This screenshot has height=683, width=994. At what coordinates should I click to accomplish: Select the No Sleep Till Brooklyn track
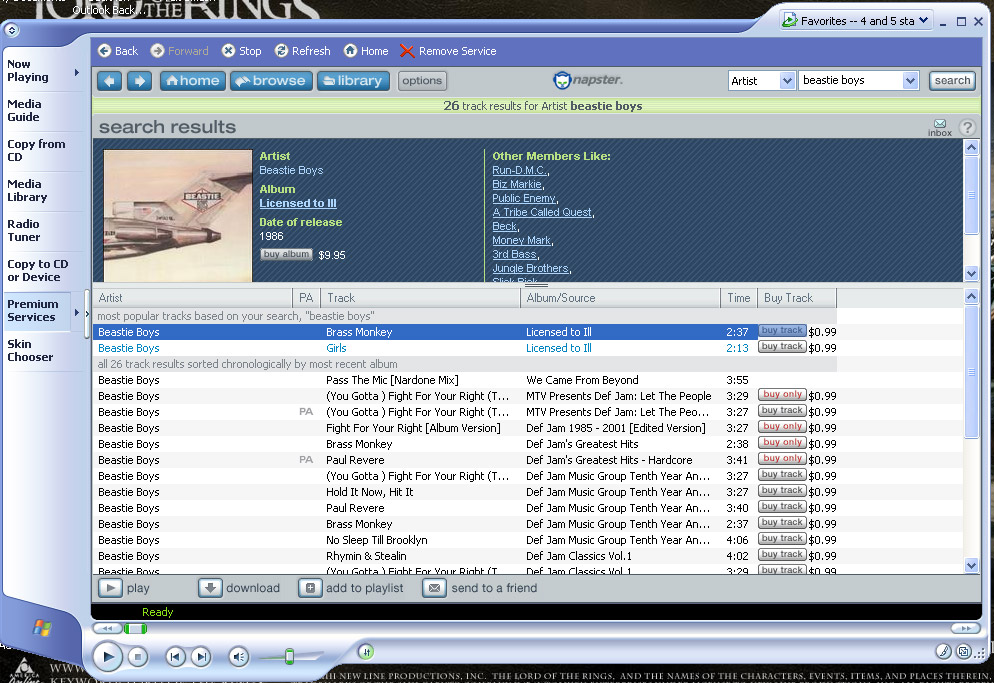465,540
